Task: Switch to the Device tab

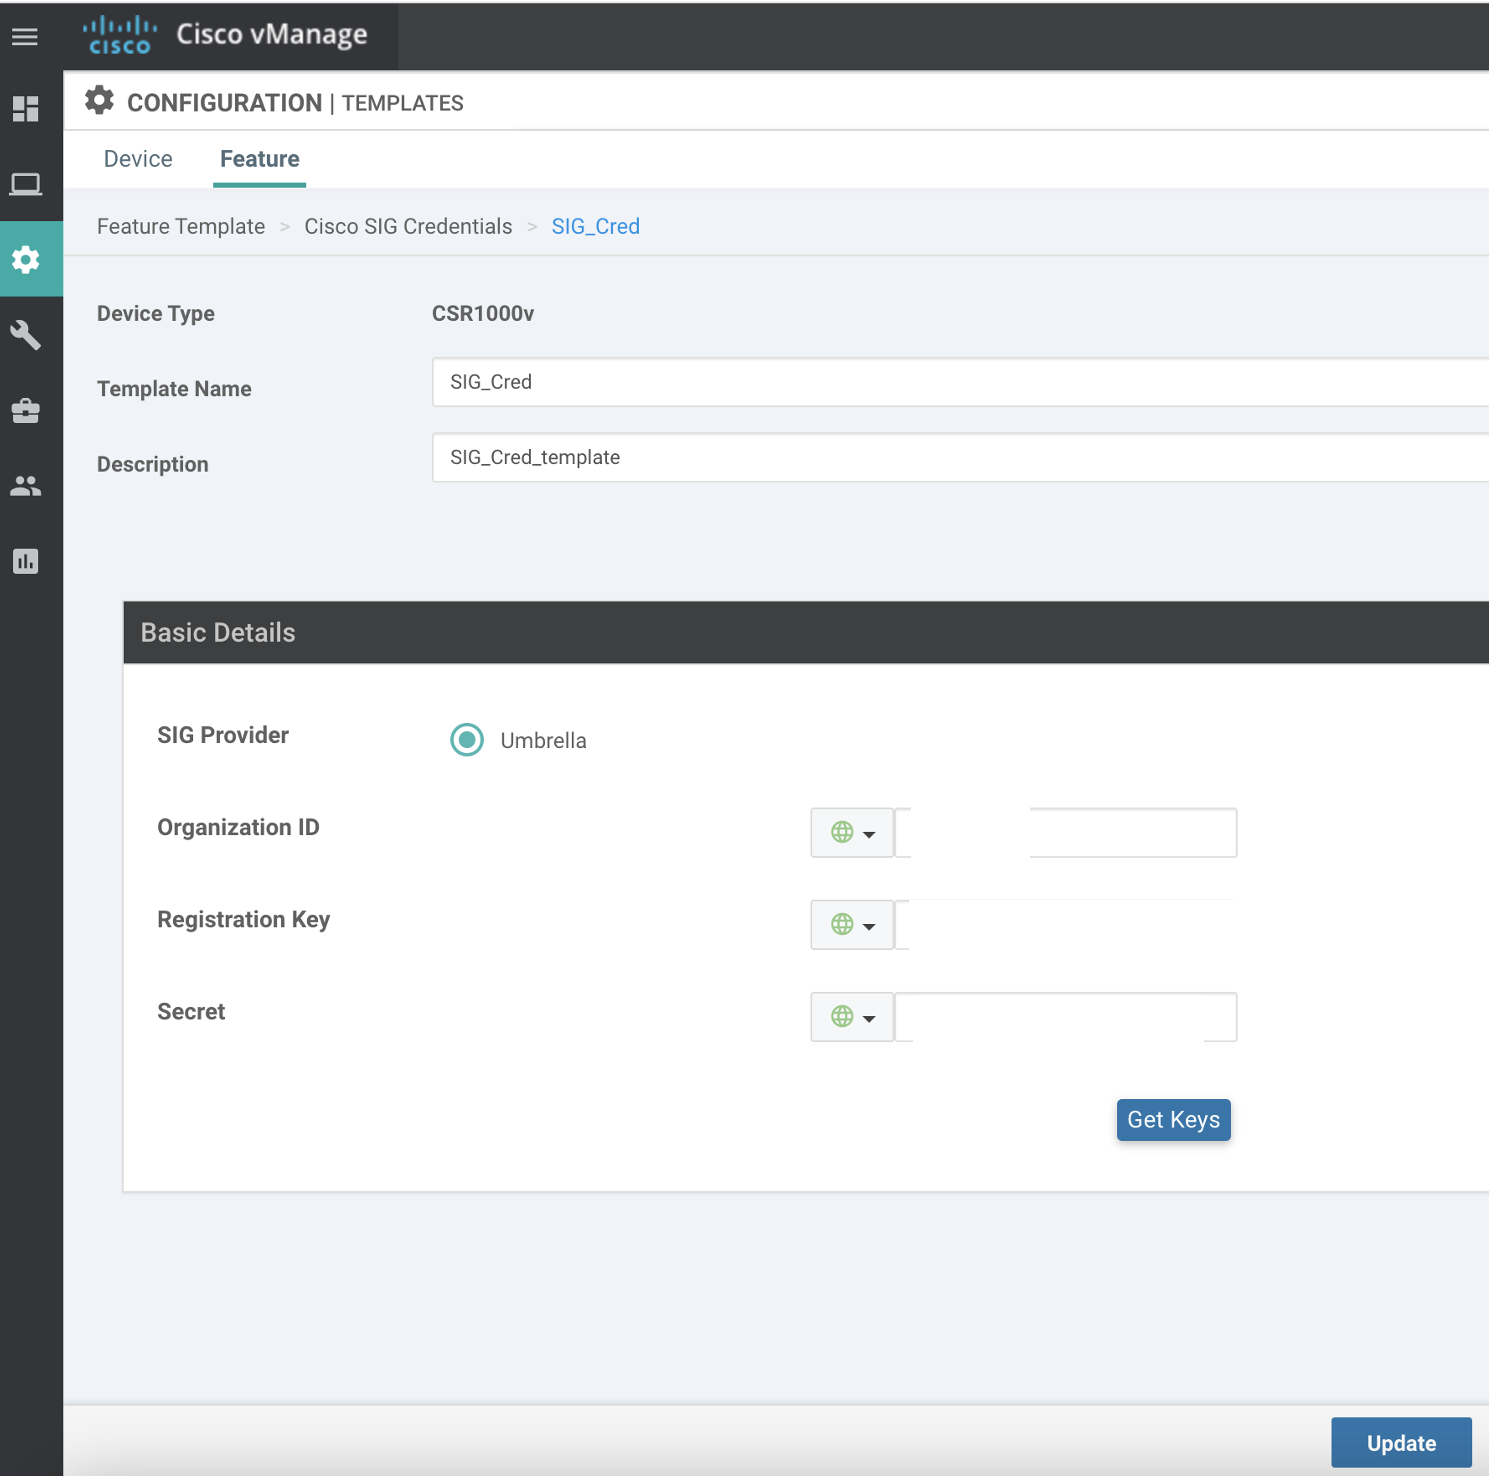Action: click(138, 159)
